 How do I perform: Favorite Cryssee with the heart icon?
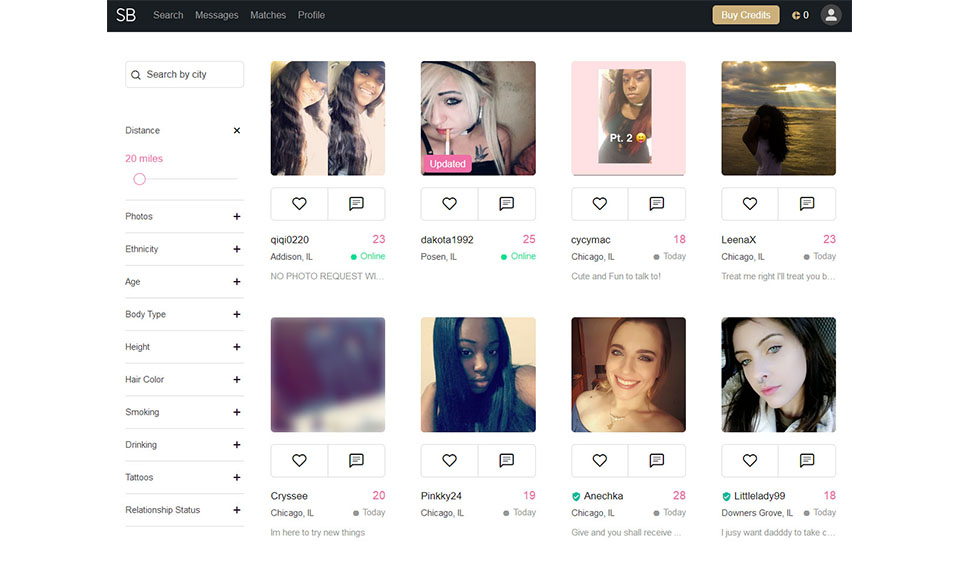click(299, 460)
